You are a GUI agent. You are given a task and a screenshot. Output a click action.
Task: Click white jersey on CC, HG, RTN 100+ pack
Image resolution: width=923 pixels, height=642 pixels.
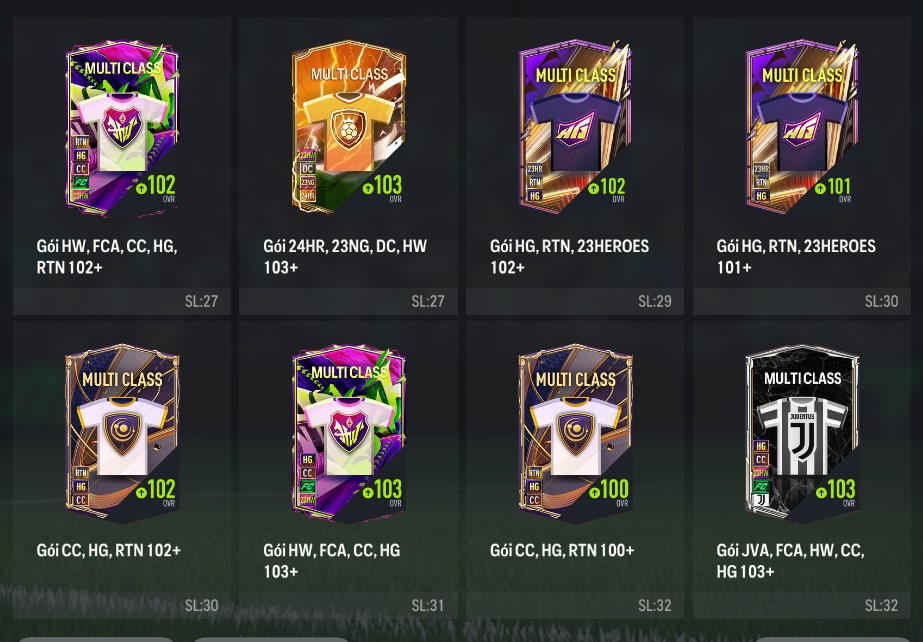point(575,435)
